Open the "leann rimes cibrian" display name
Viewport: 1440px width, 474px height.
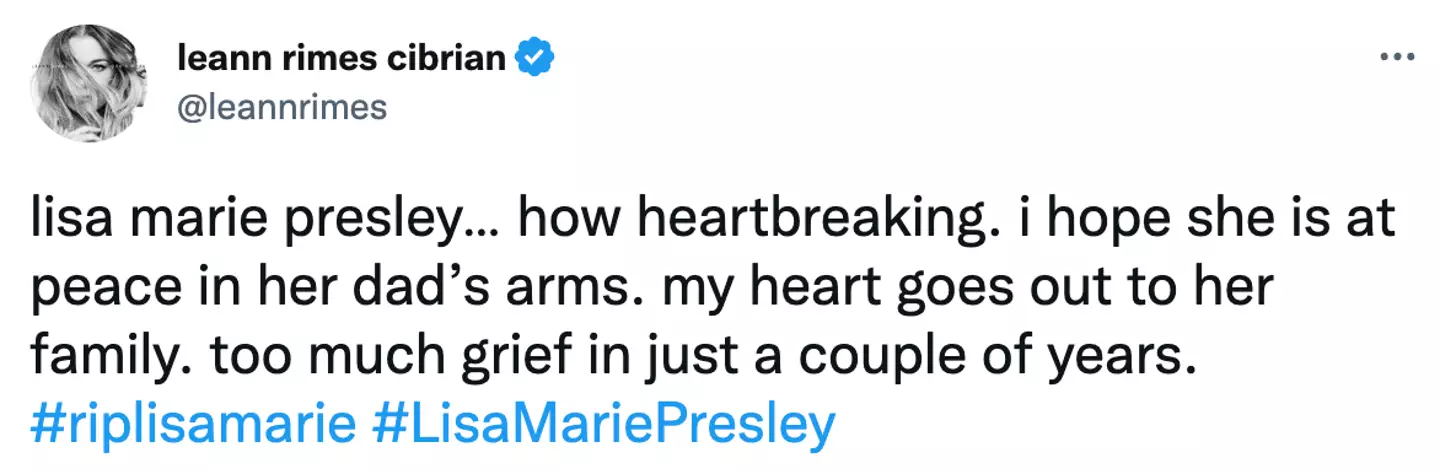(341, 59)
